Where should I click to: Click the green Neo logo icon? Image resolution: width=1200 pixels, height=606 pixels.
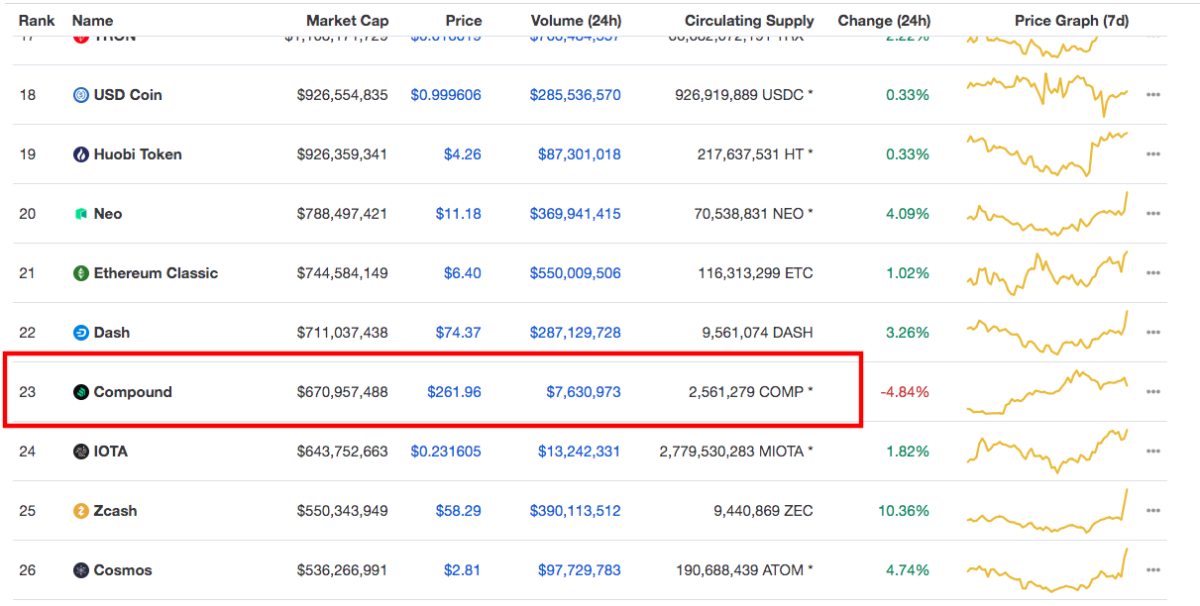pos(81,214)
